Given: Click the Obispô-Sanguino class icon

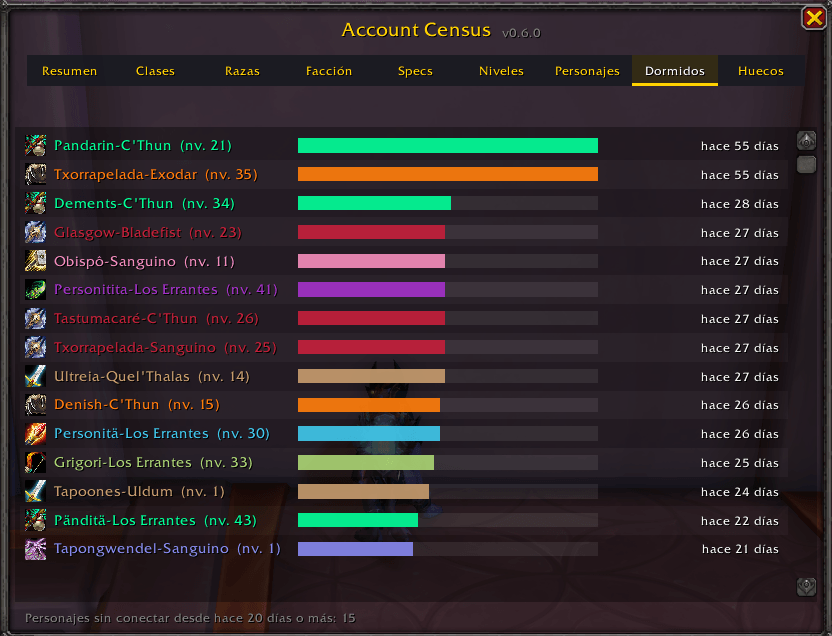Looking at the screenshot, I should coord(36,261).
